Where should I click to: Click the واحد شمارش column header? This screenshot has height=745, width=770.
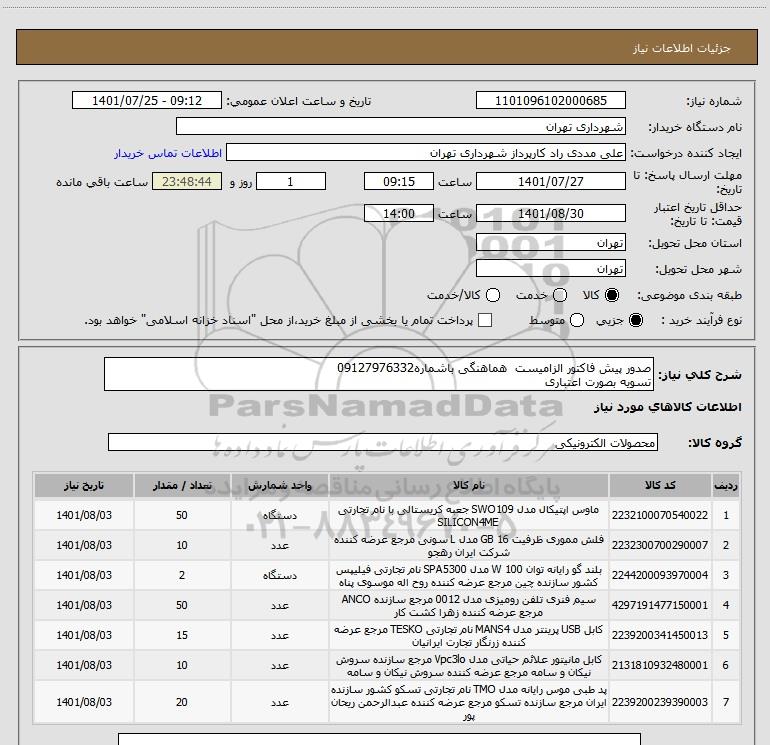[279, 485]
